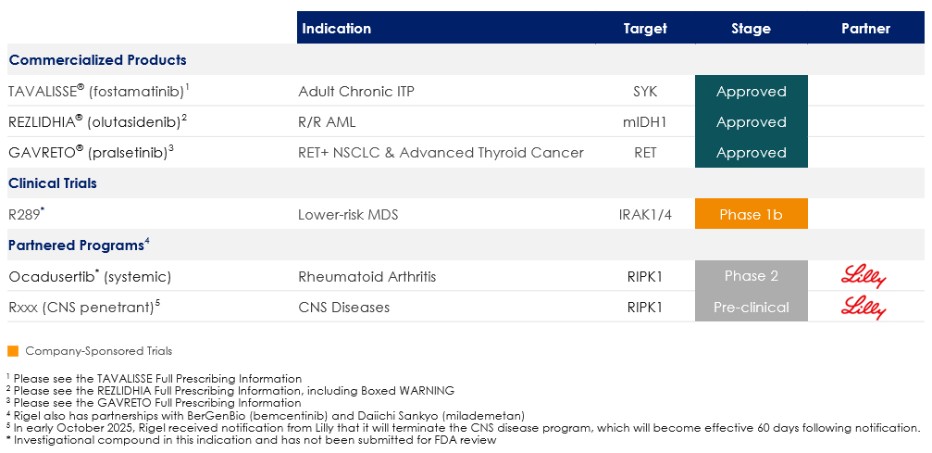This screenshot has height=453, width=932.
Task: Select the Commercialized Products section heading
Action: [x=98, y=61]
